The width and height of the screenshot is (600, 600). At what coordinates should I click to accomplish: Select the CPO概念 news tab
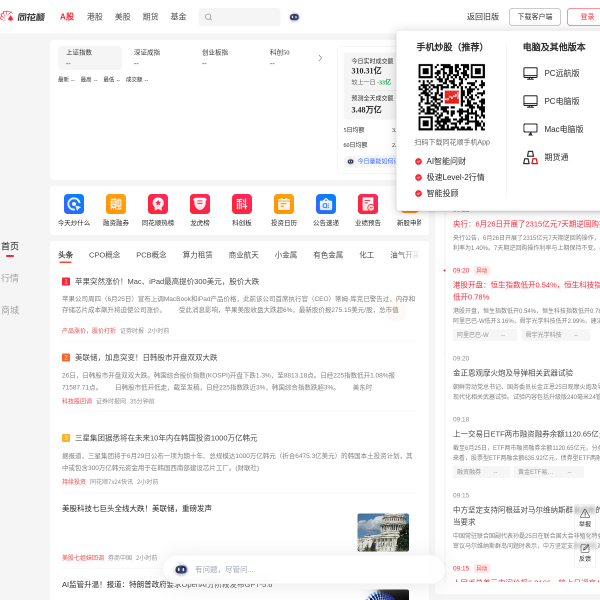(104, 255)
